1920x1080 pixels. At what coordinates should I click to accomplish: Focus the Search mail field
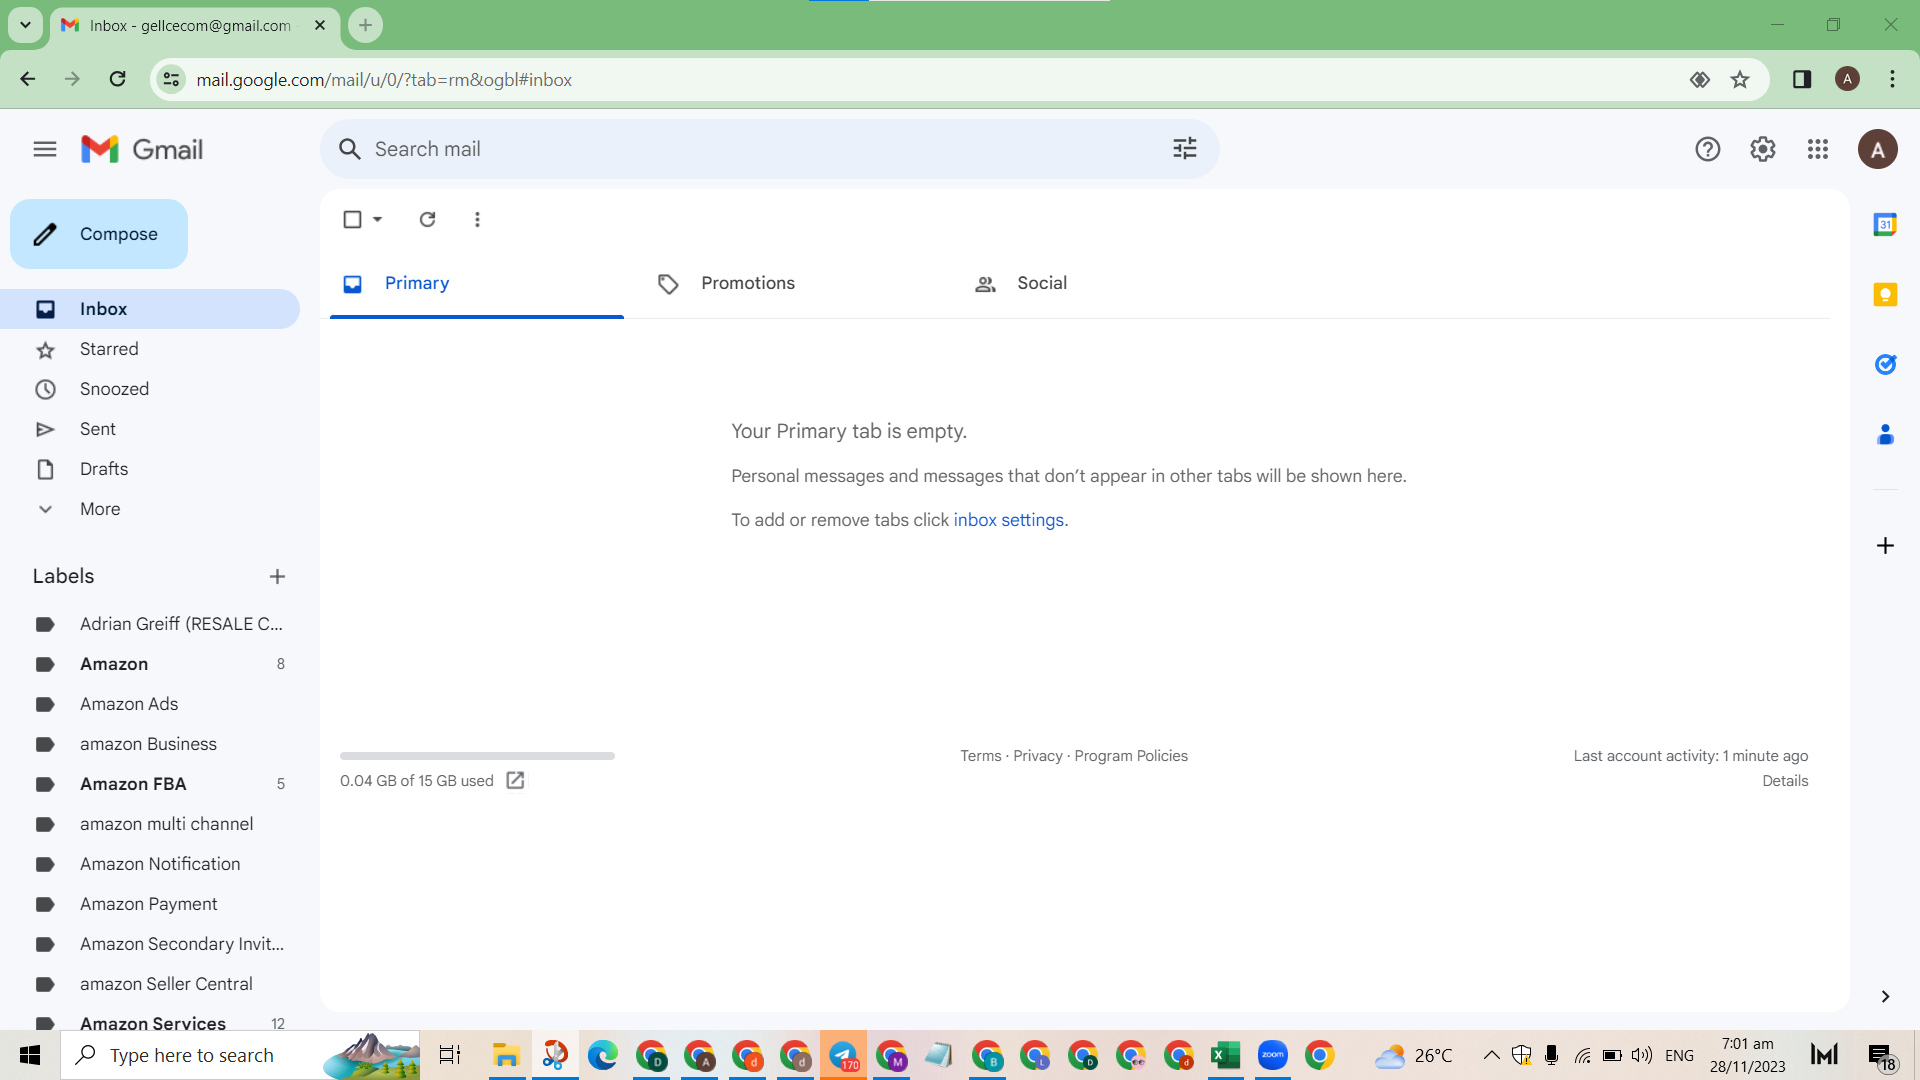click(770, 149)
